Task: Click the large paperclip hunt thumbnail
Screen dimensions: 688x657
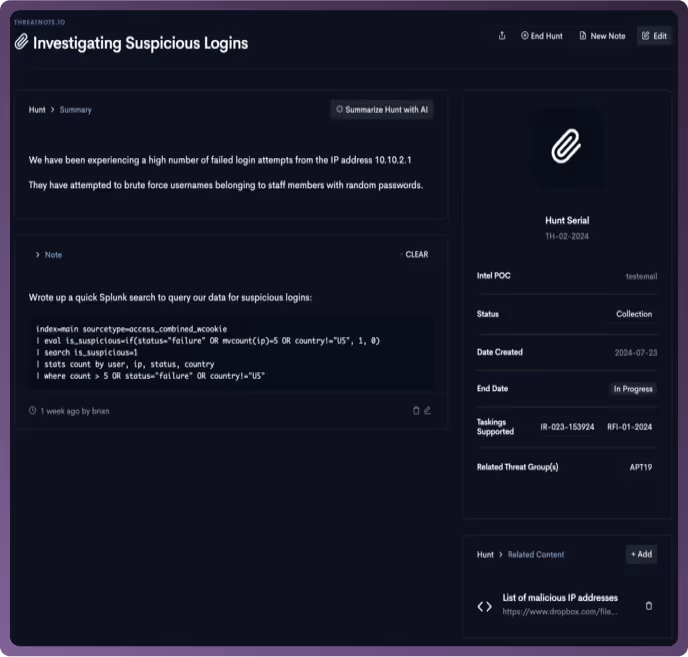Action: (x=566, y=146)
